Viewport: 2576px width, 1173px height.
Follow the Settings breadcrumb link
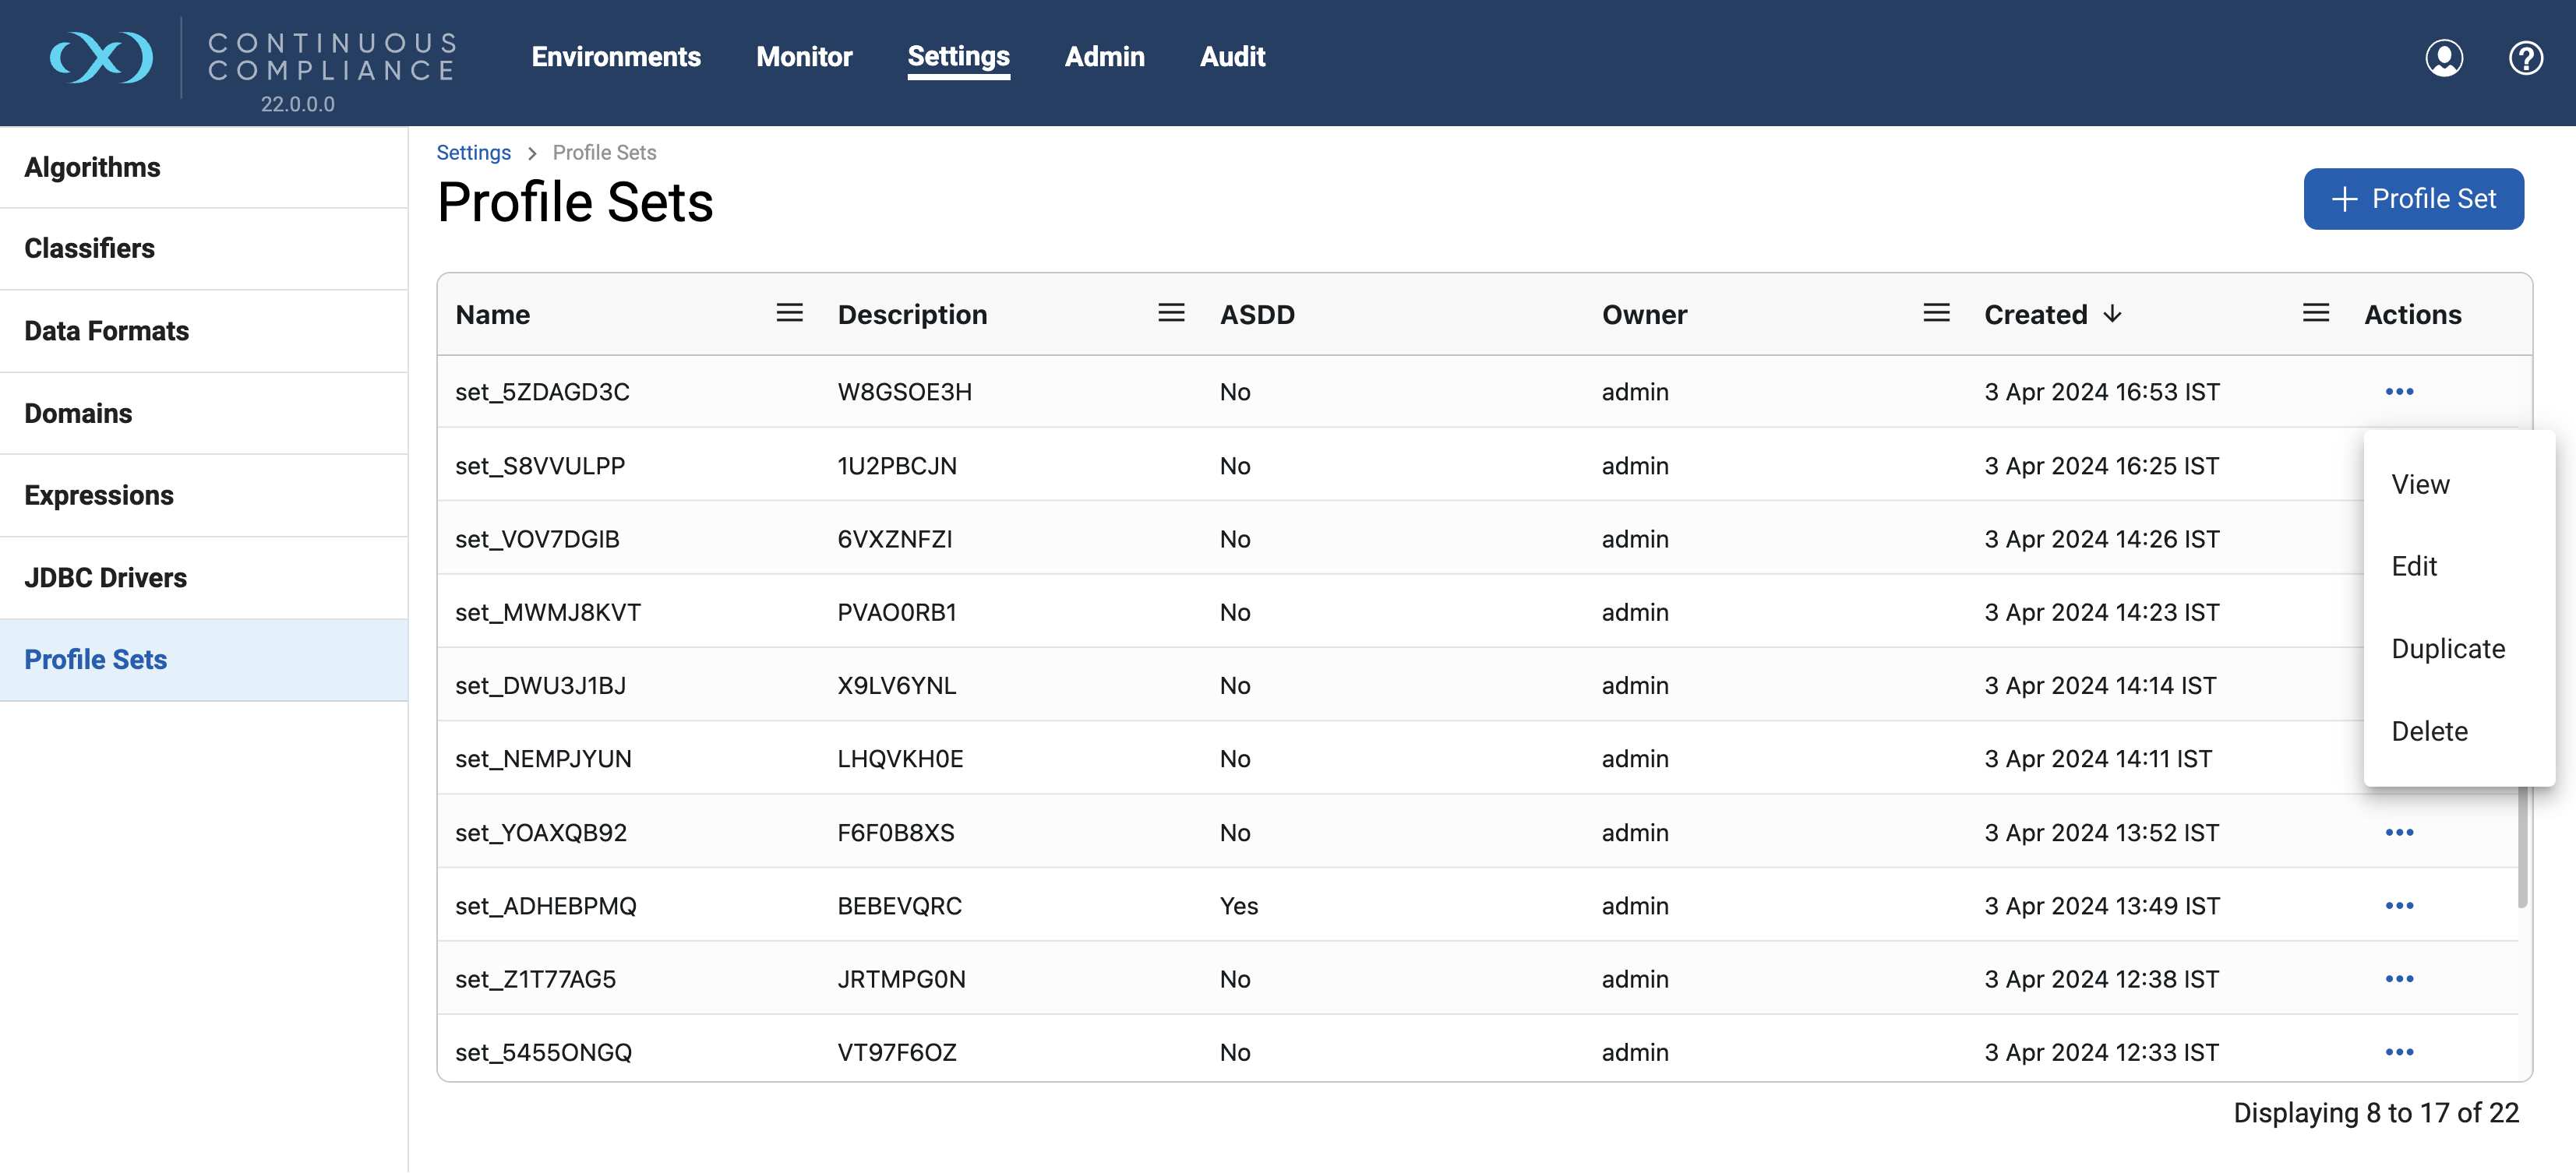coord(473,153)
